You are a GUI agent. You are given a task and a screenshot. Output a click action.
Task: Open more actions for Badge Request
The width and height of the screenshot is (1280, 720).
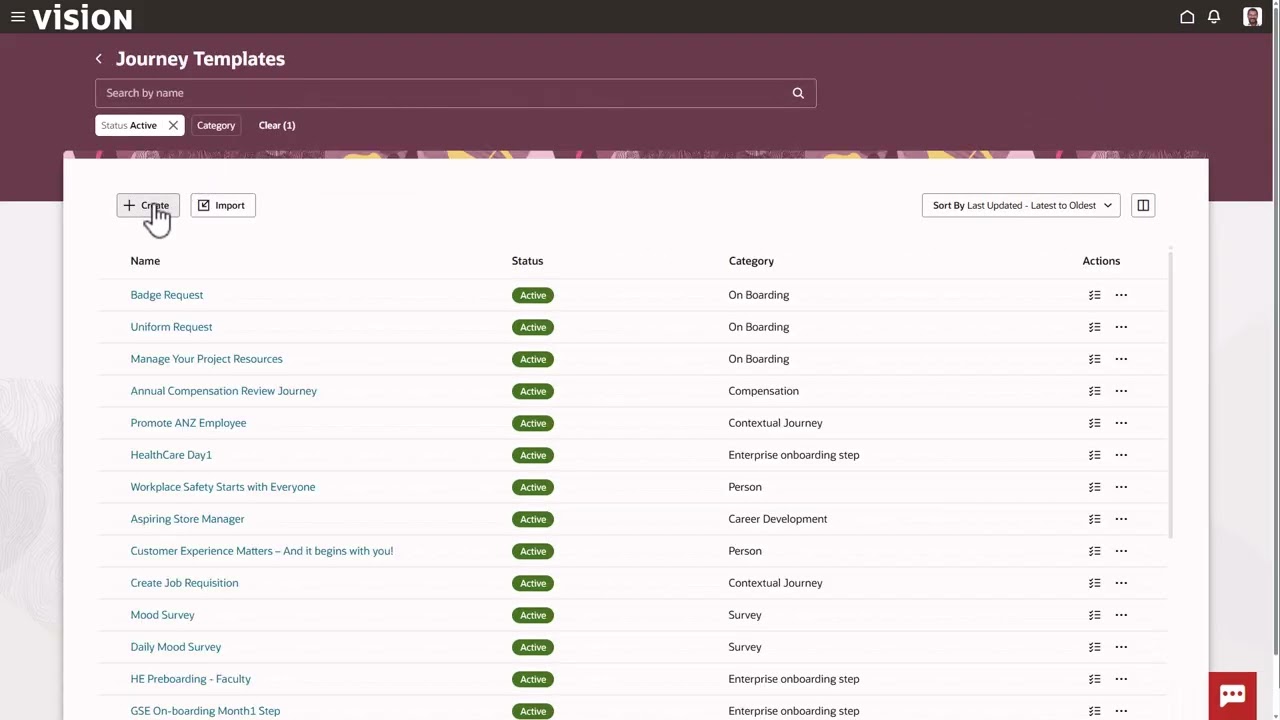point(1121,295)
